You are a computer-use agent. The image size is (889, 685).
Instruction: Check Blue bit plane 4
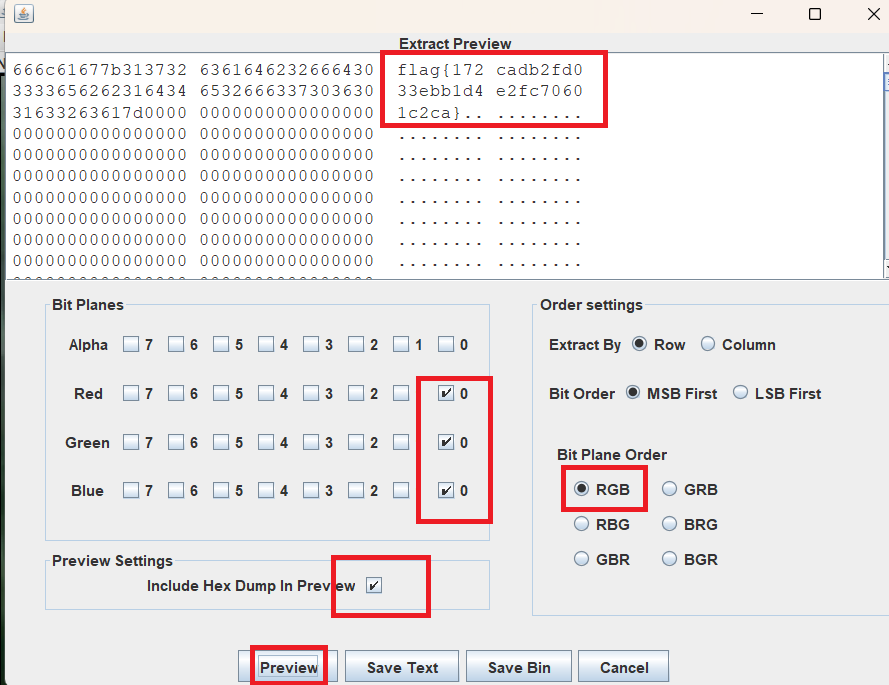[266, 490]
